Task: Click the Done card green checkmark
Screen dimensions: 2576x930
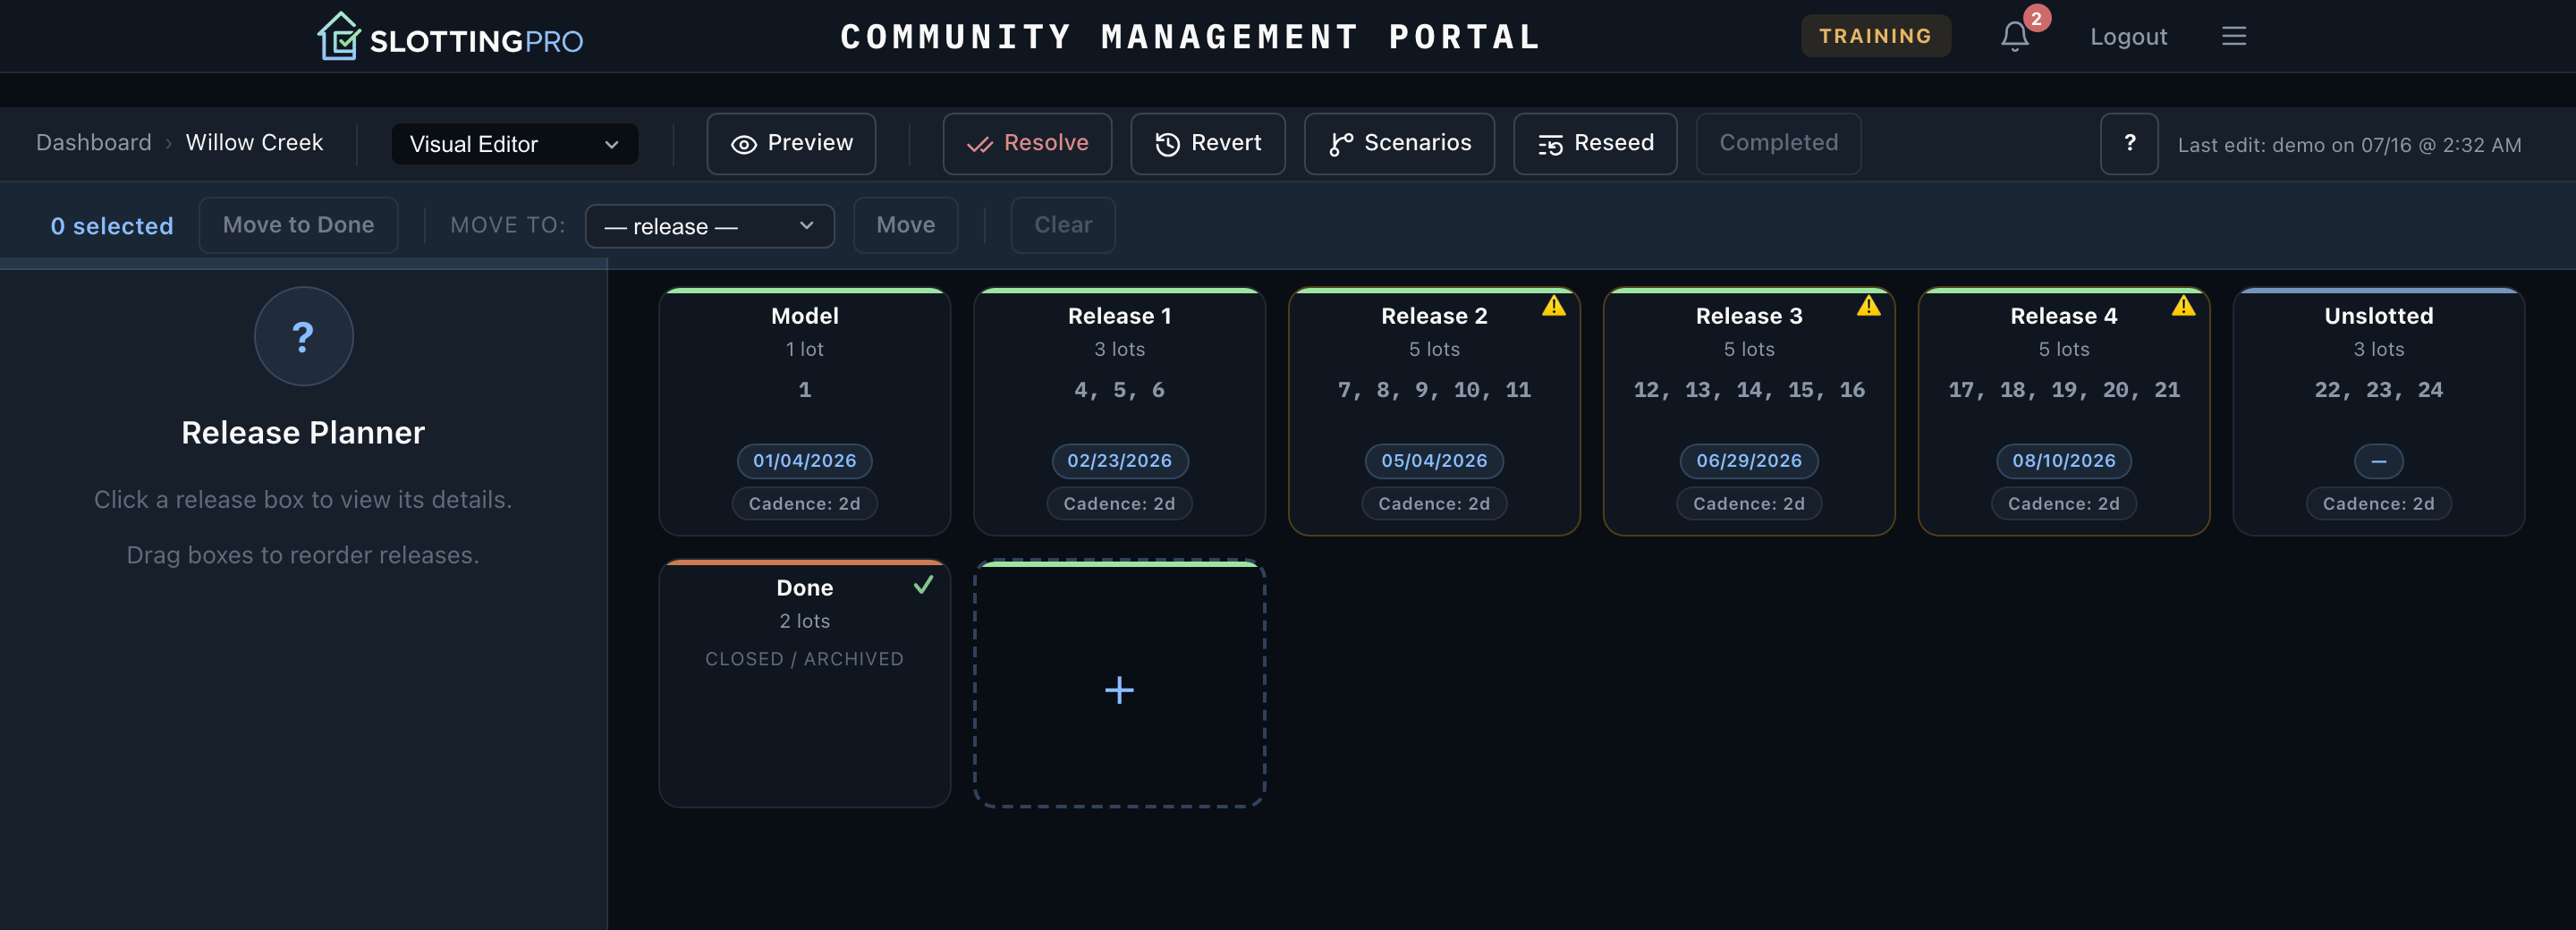Action: click(x=923, y=585)
